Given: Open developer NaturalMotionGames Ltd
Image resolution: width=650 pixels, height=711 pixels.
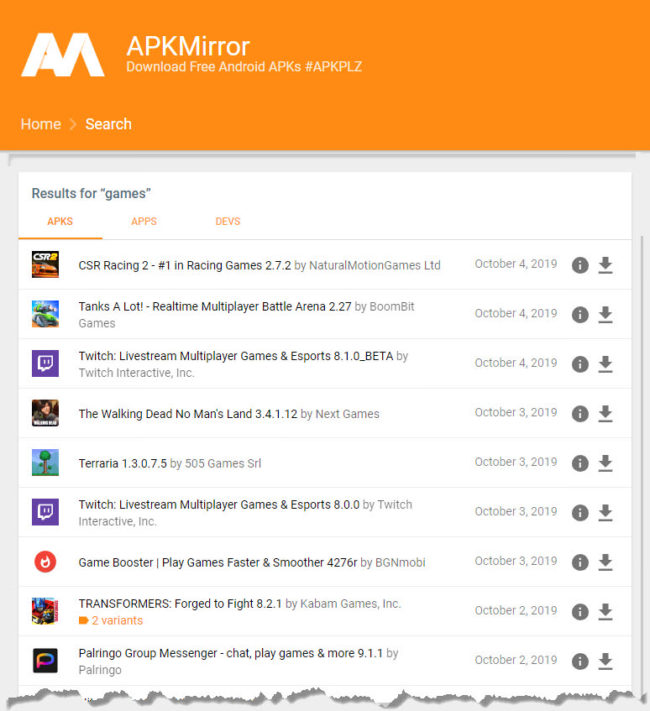Looking at the screenshot, I should [x=375, y=265].
